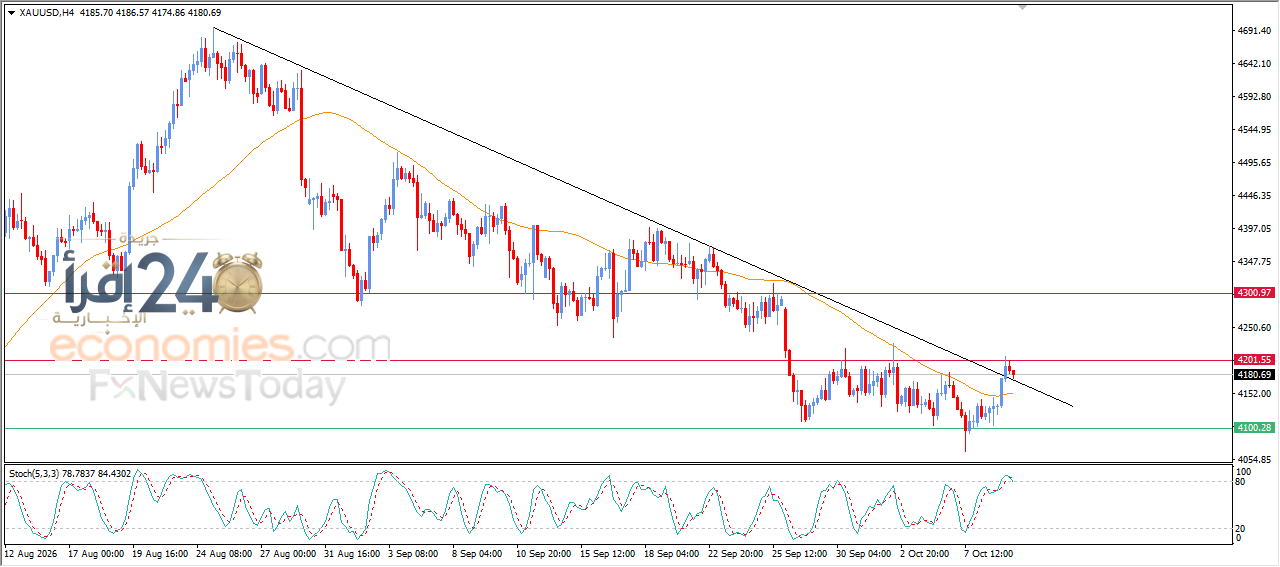
Task: Click the 15 Sep 12:00 time label
Action: click(608, 552)
